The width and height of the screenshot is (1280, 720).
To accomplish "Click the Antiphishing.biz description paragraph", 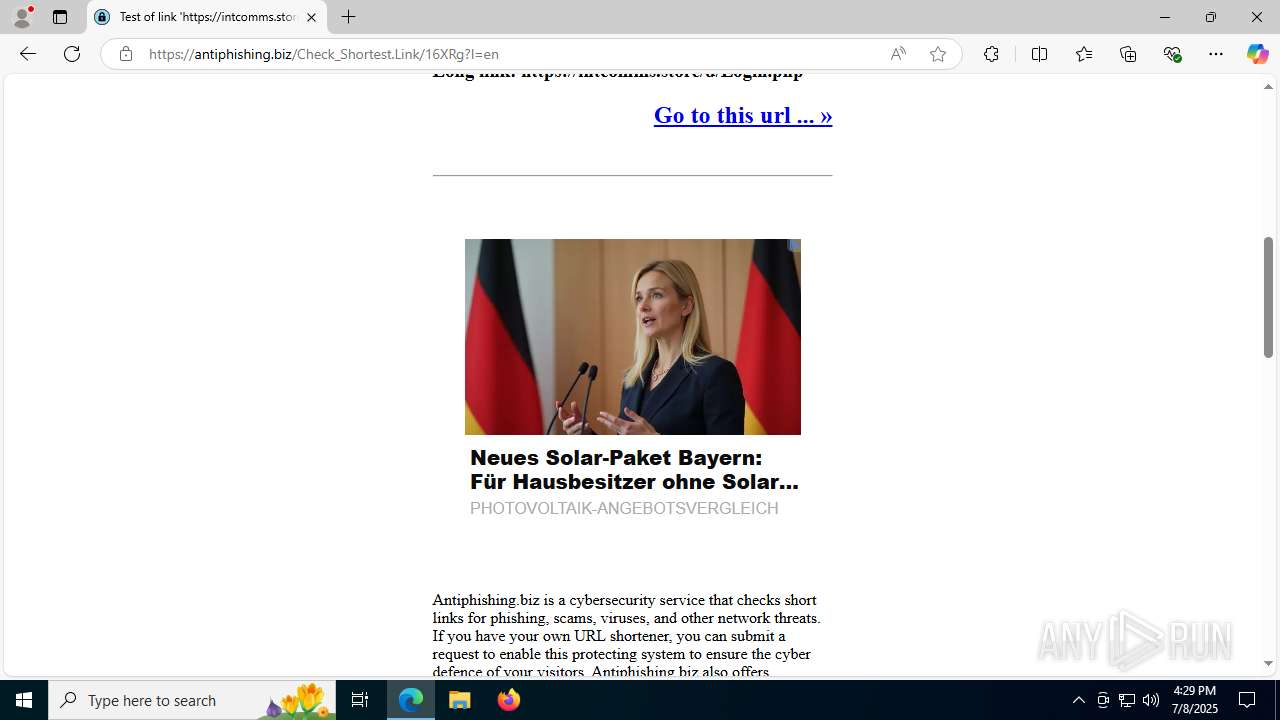I will click(x=628, y=636).
